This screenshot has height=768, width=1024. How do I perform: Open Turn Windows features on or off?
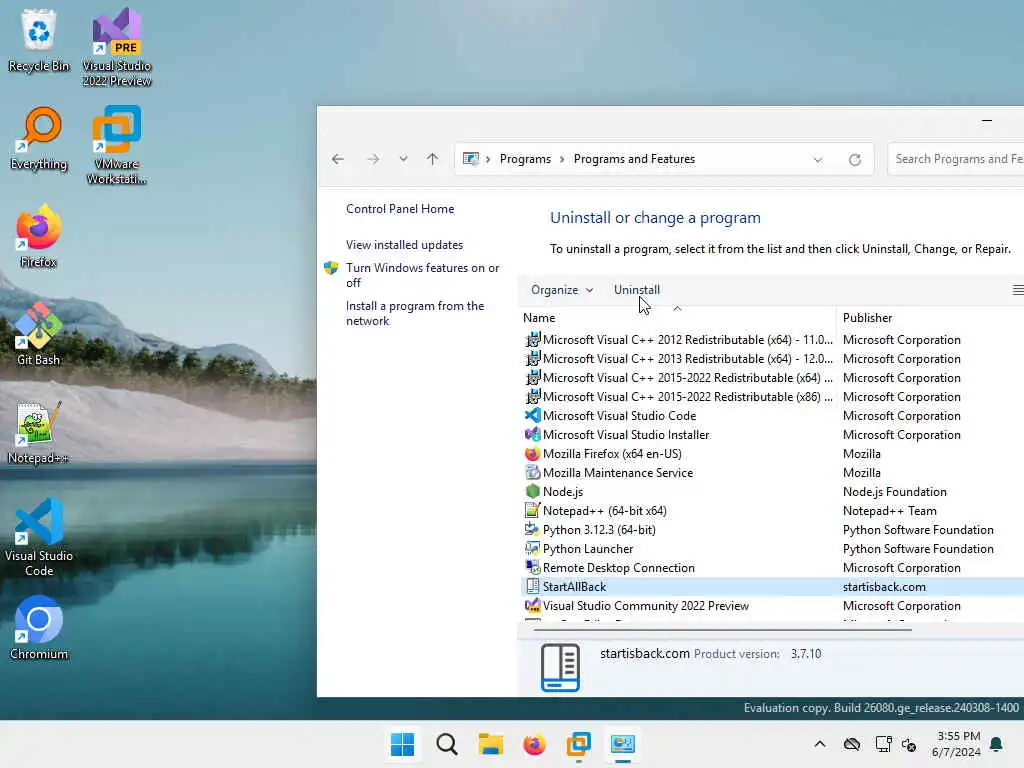[x=422, y=275]
